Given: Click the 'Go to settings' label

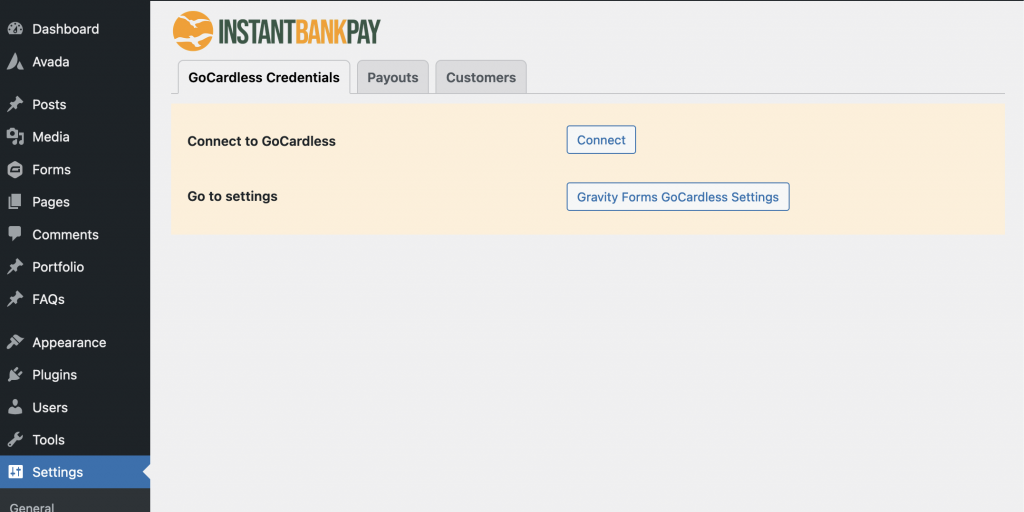Looking at the screenshot, I should click(232, 197).
